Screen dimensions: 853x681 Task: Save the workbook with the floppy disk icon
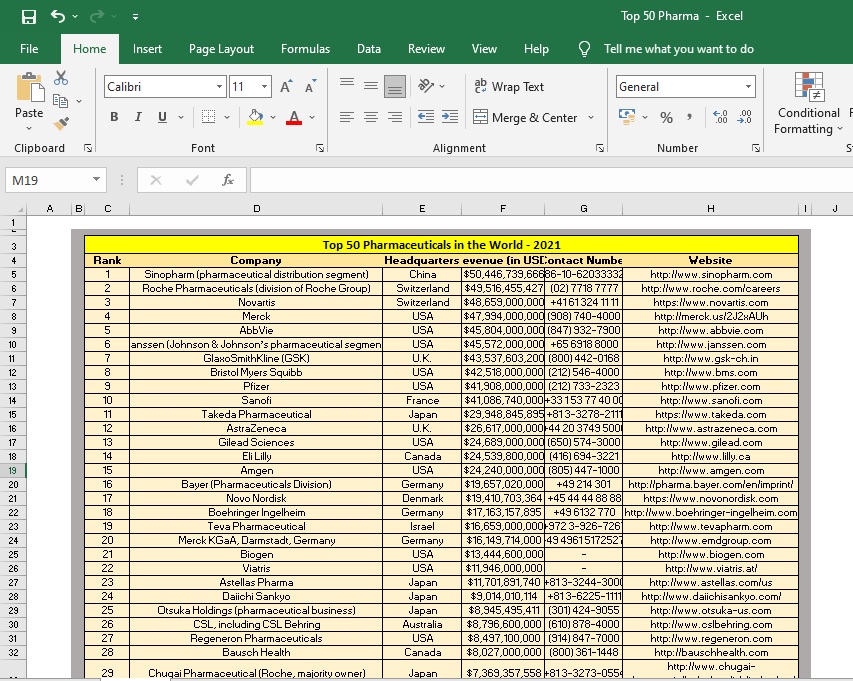[x=29, y=17]
